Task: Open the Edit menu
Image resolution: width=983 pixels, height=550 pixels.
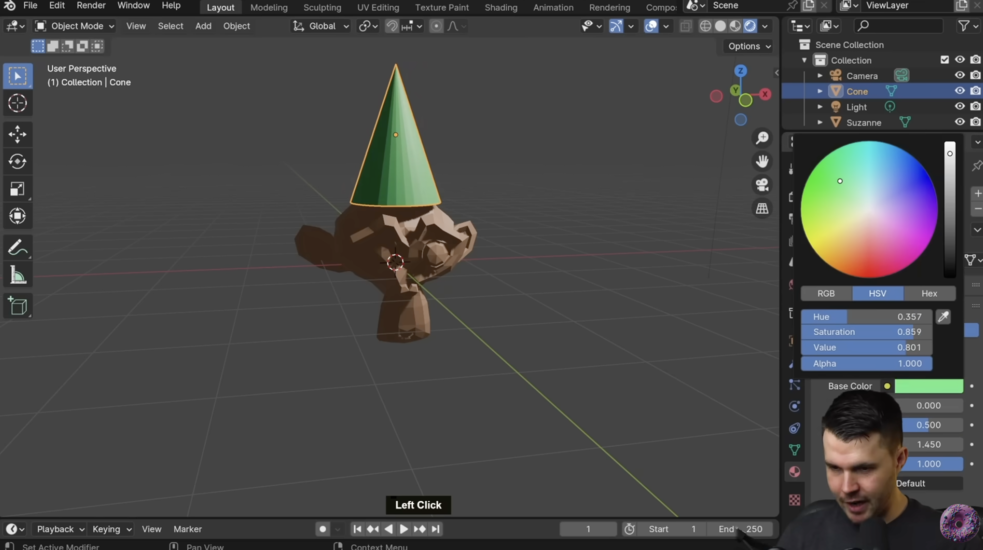Action: click(x=56, y=6)
